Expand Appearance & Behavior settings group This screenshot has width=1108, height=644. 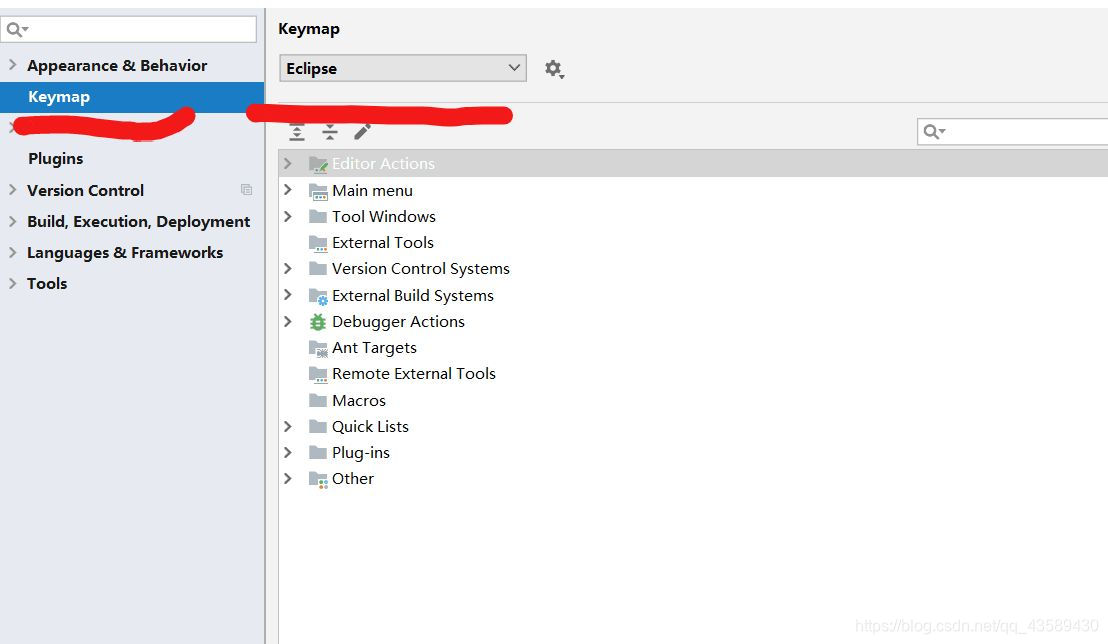tap(12, 64)
